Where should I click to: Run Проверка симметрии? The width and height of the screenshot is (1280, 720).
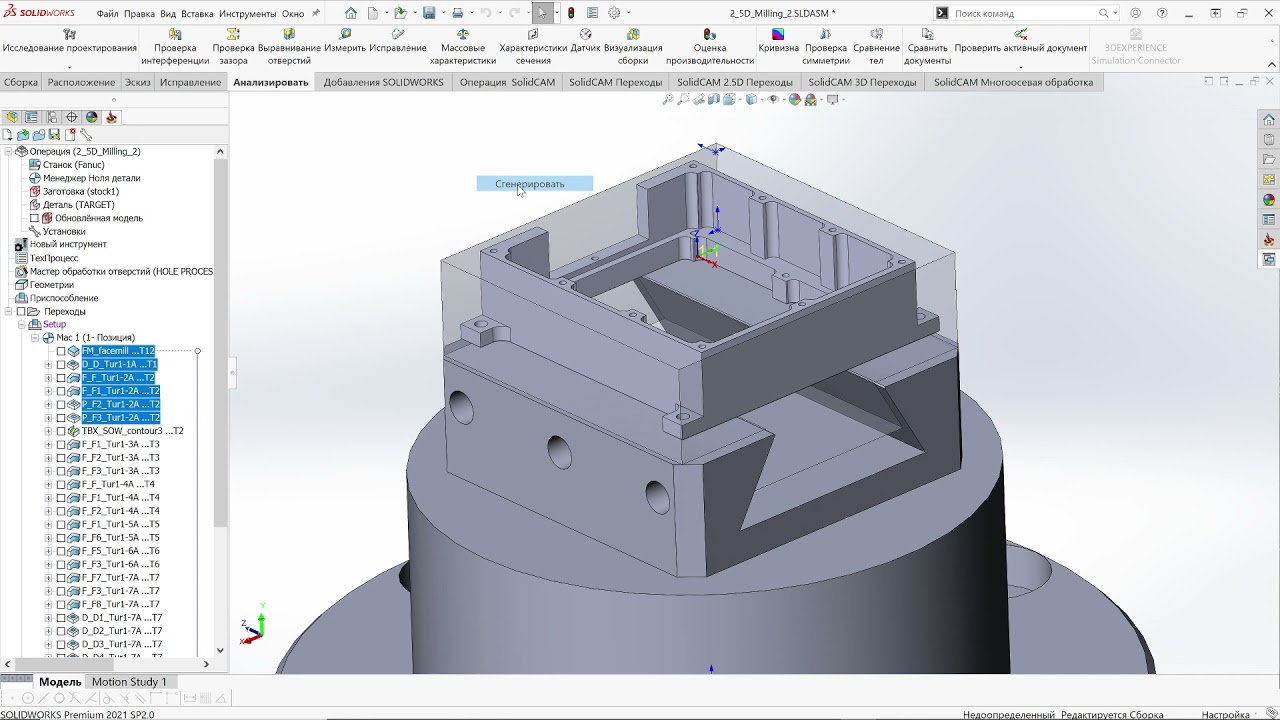[826, 47]
